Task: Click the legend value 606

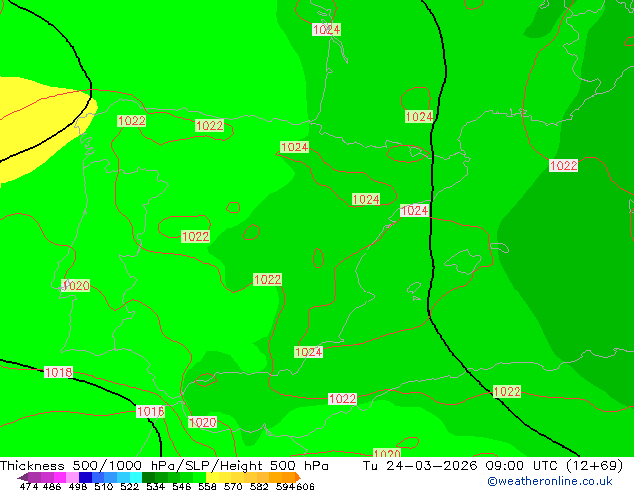Action: coord(304,486)
